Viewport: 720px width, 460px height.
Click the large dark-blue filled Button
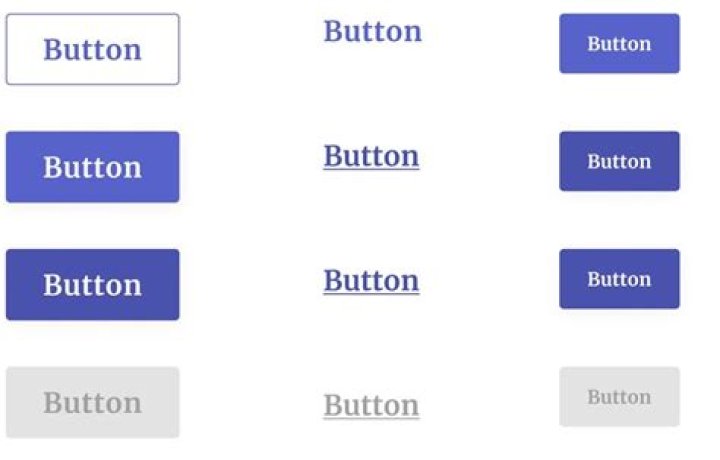coord(92,285)
